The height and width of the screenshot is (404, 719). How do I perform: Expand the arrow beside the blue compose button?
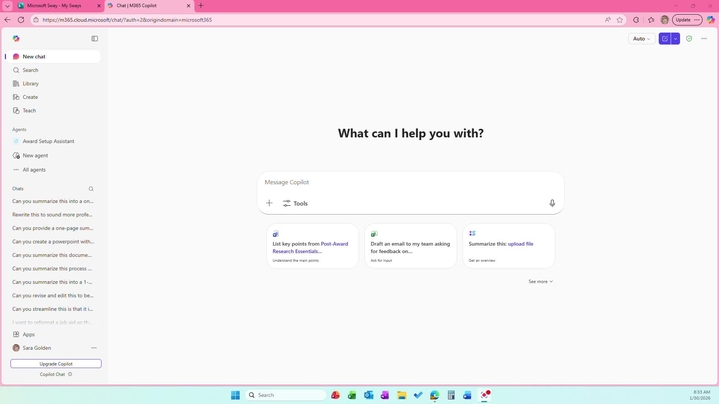point(676,39)
